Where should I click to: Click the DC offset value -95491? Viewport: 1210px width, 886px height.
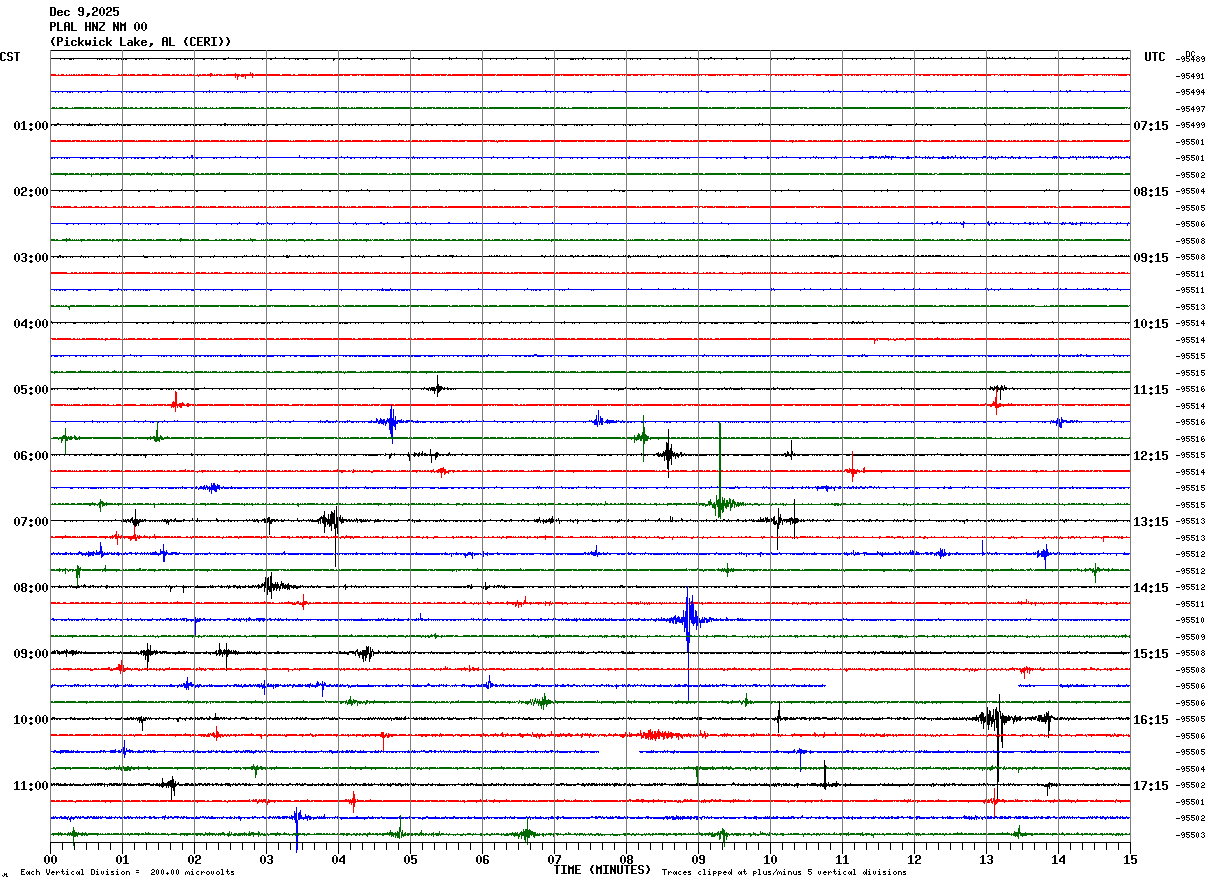pyautogui.click(x=1191, y=76)
